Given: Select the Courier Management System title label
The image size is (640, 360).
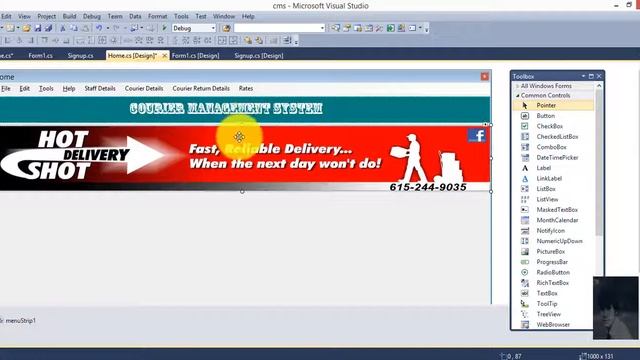Looking at the screenshot, I should tap(226, 109).
